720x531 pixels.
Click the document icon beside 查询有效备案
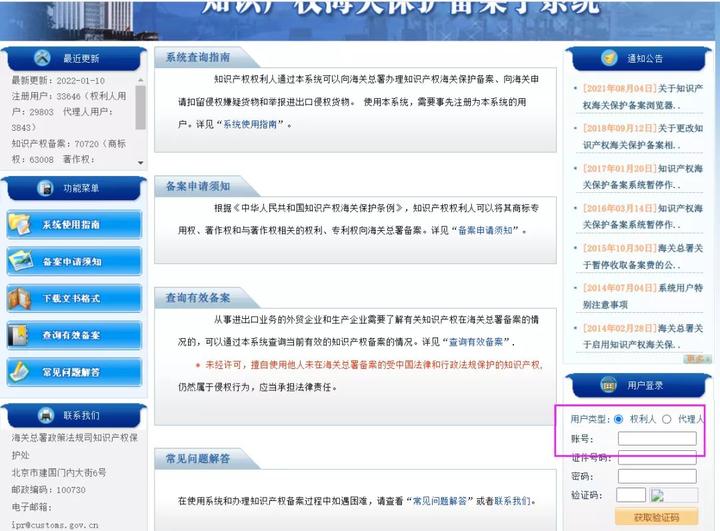(18, 335)
